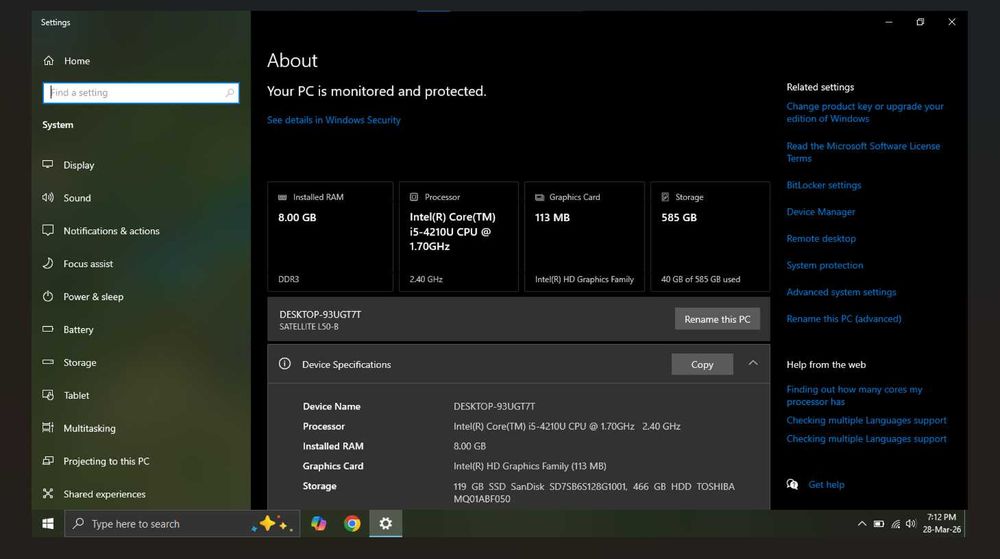Open Copilot from the taskbar
The height and width of the screenshot is (559, 1000).
[x=318, y=524]
